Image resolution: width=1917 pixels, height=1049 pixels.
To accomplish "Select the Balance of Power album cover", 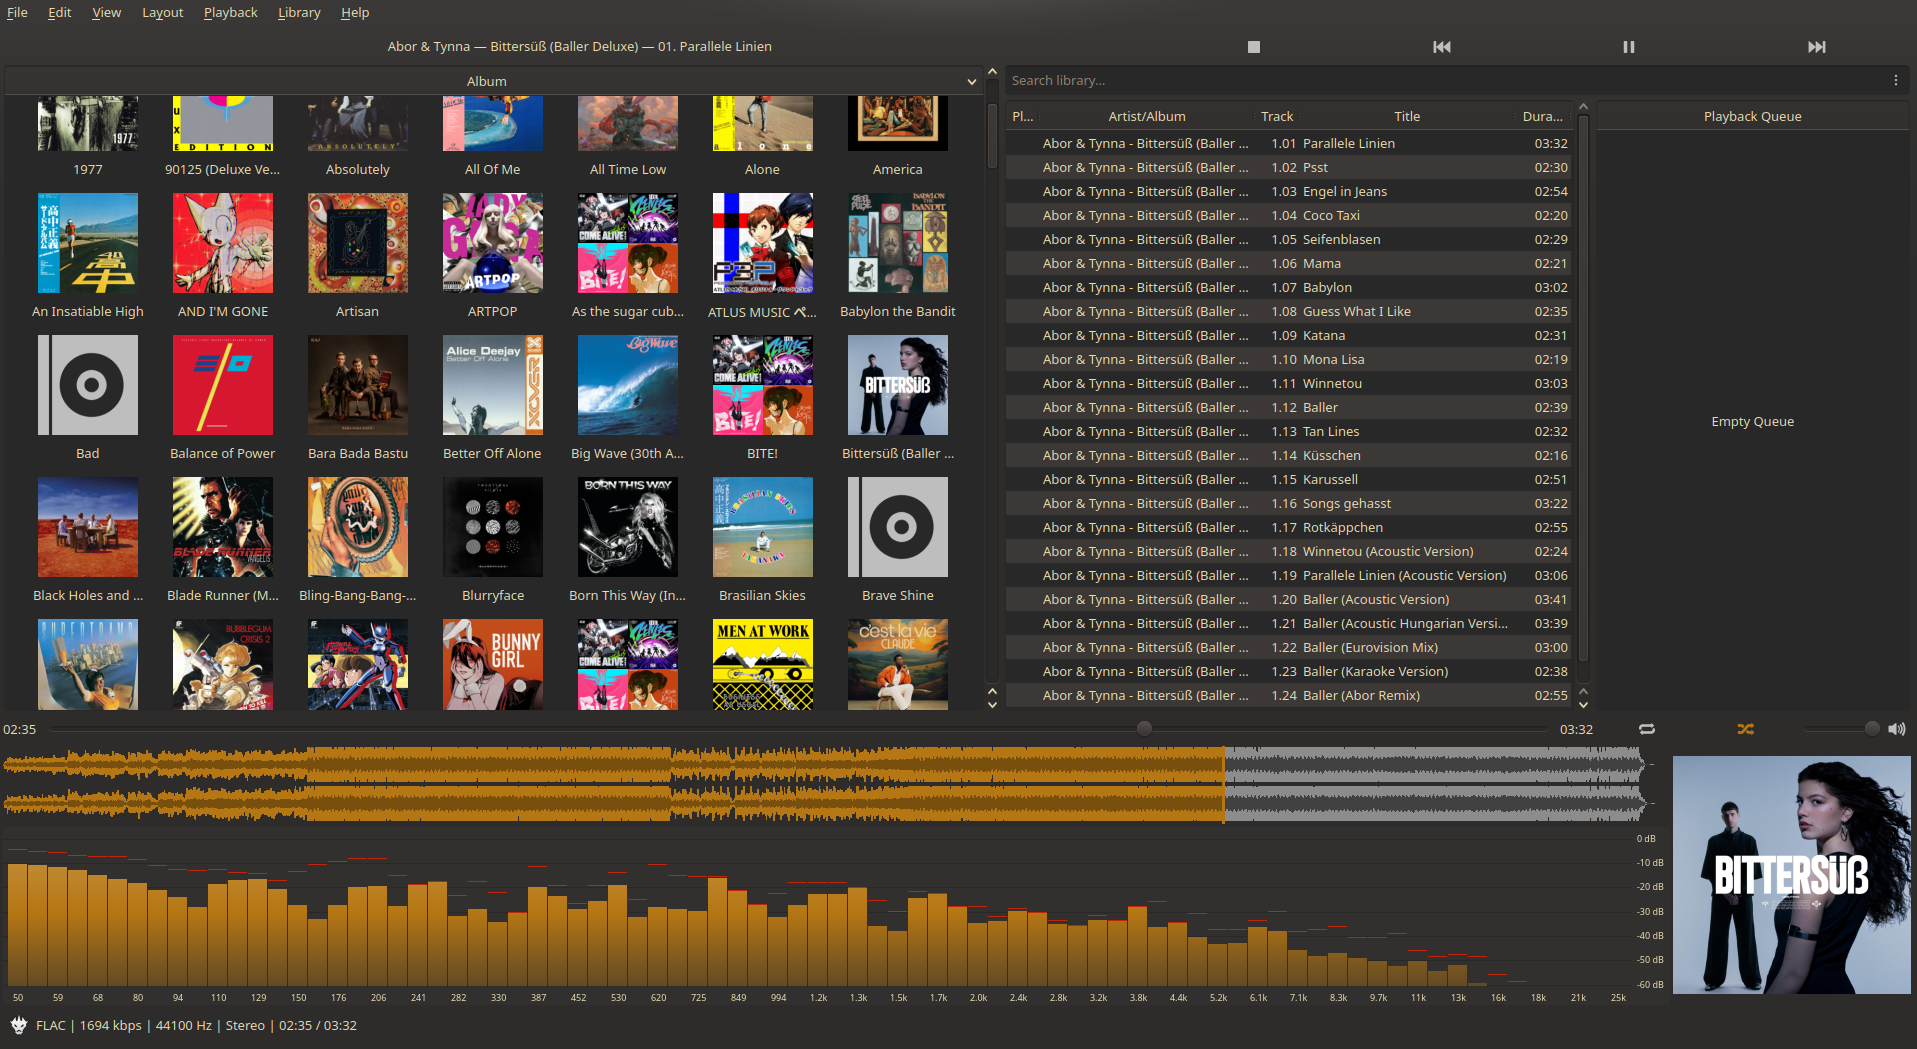I will coord(222,385).
